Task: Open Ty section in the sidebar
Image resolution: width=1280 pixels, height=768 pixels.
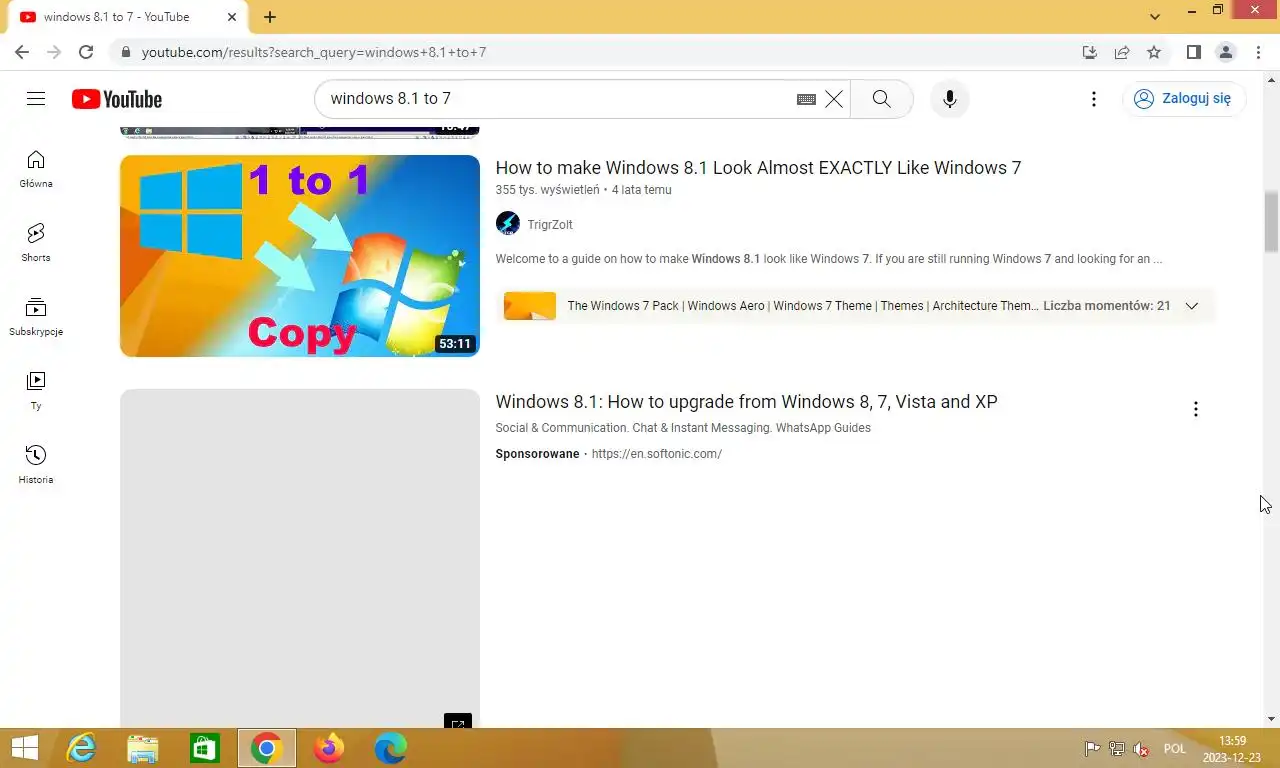Action: tap(36, 391)
